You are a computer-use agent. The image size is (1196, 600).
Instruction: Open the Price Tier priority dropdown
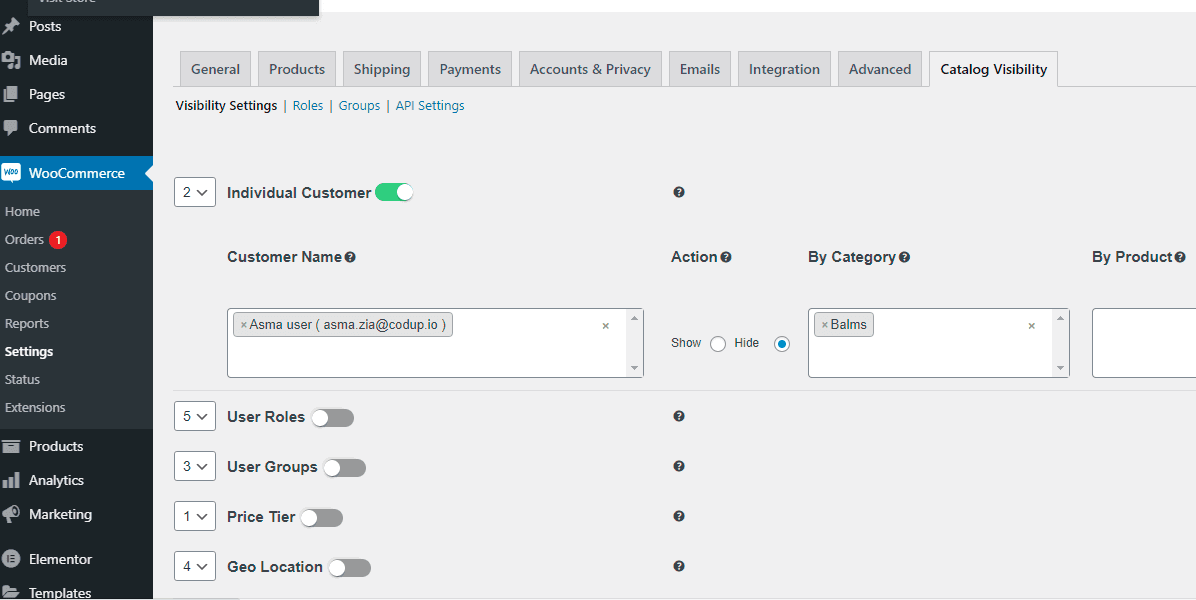coord(194,516)
